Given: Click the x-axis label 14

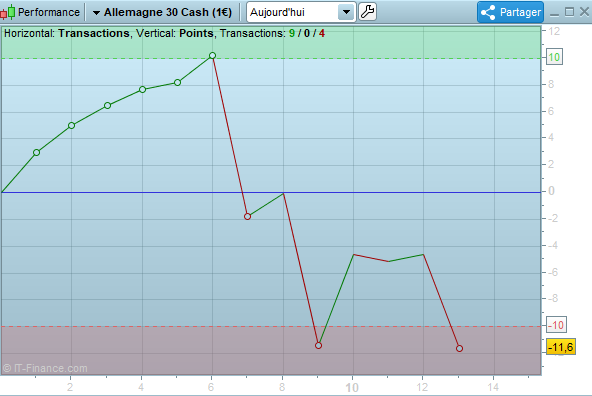Looking at the screenshot, I should 493,387.
